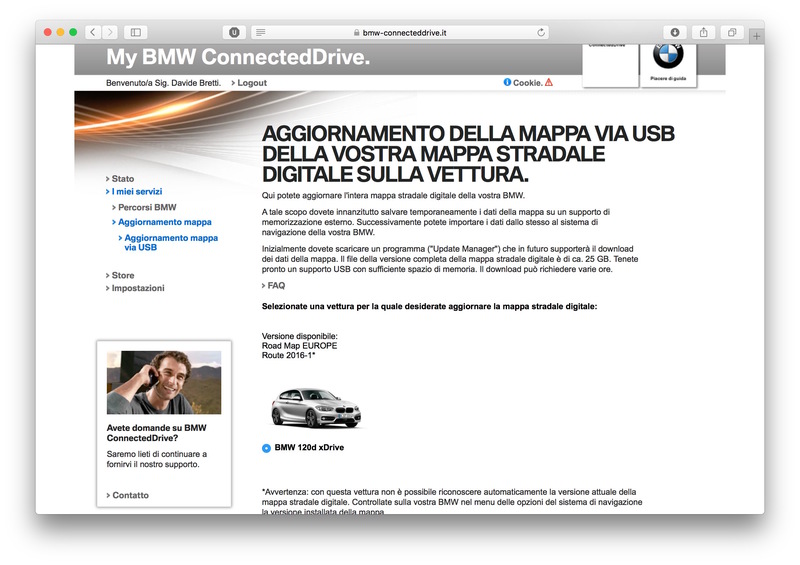Go forward with Safari's forward arrow
800x565 pixels.
point(110,32)
